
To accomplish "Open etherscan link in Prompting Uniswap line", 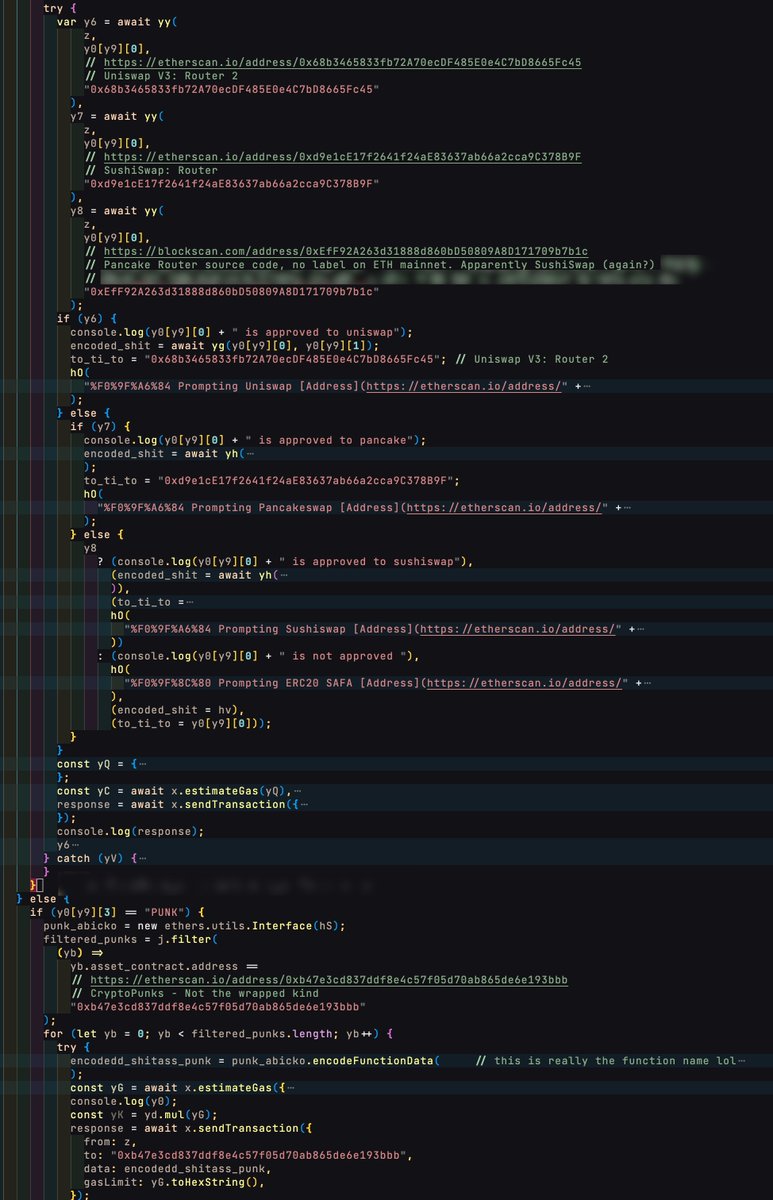I will pos(462,386).
